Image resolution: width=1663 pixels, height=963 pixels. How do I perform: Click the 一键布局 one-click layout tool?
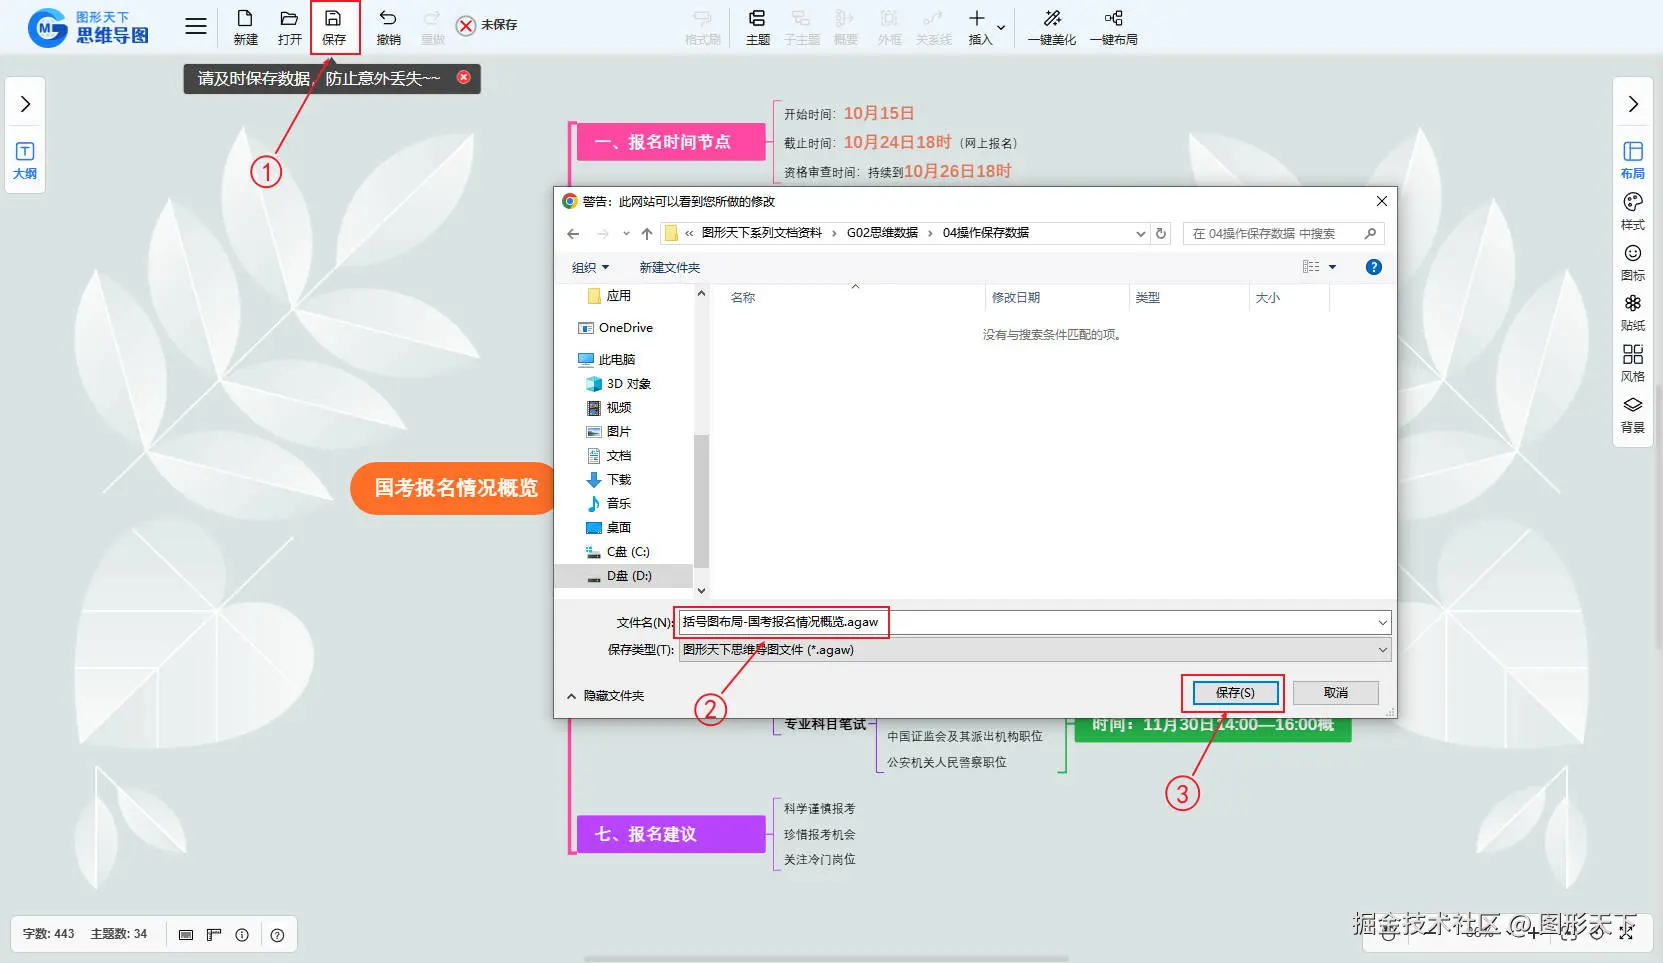(x=1113, y=27)
